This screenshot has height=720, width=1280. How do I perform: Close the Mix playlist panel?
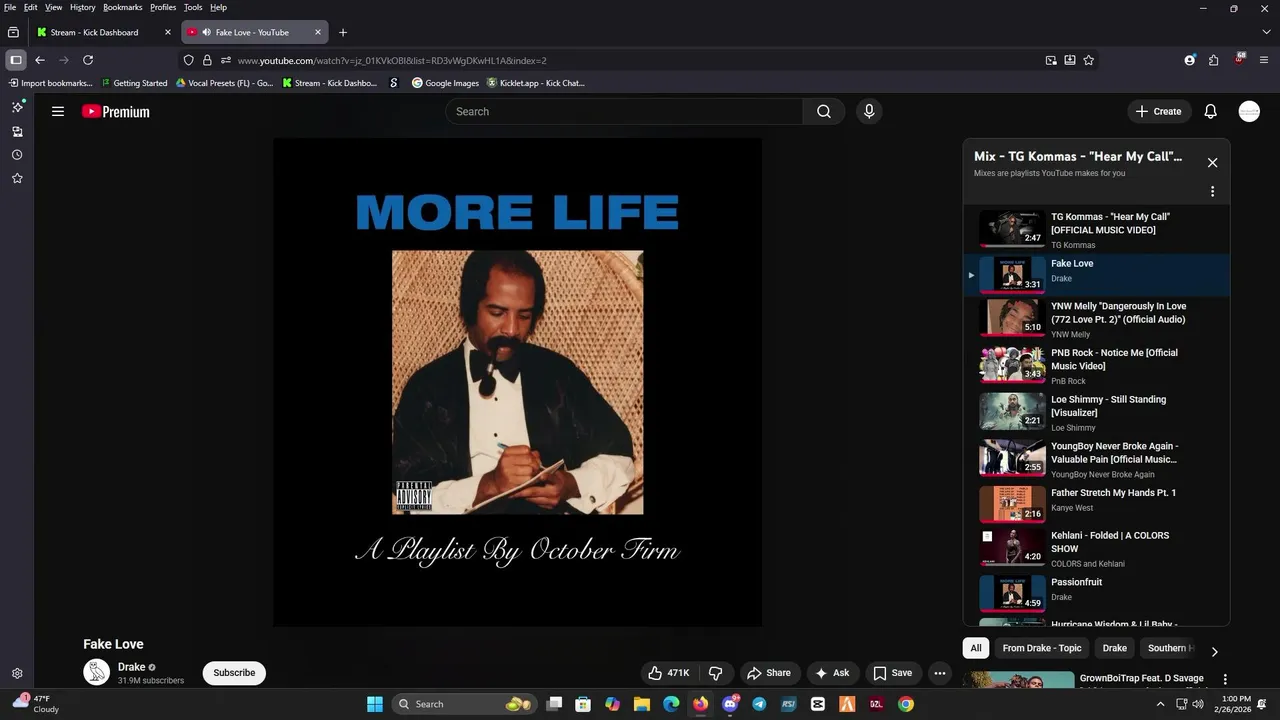coord(1212,163)
